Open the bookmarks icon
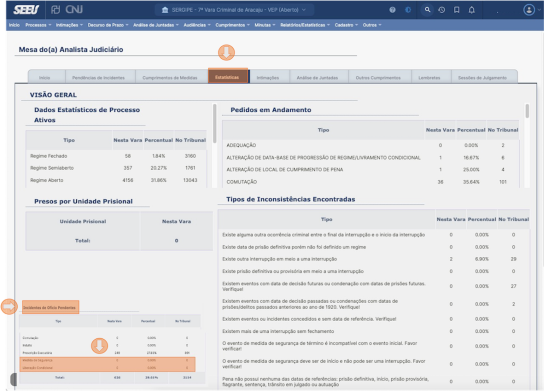544x391 pixels. point(457,10)
